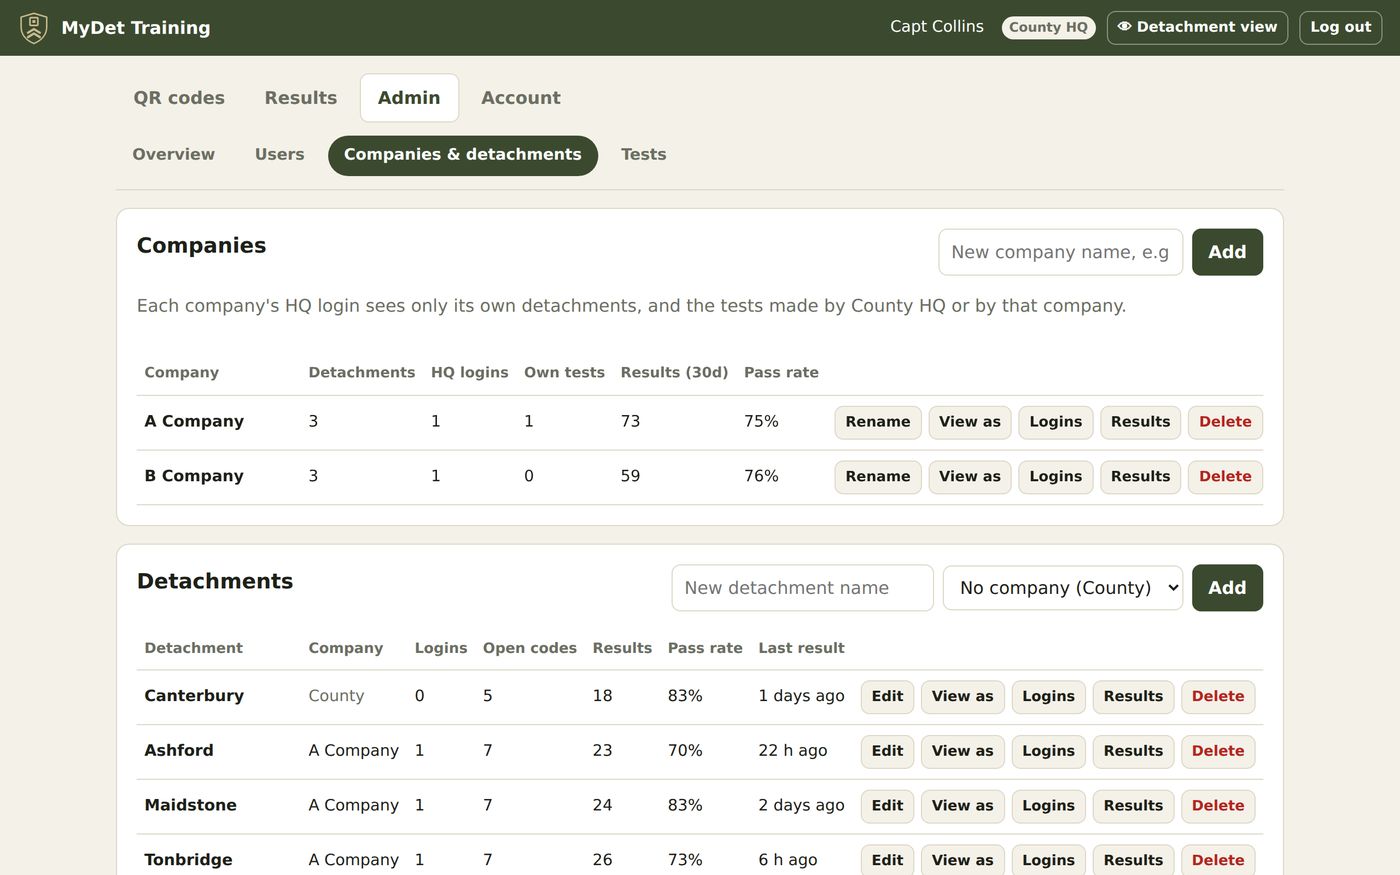The height and width of the screenshot is (875, 1400).
Task: Click the MyDet Training shield logo
Action: [x=34, y=28]
